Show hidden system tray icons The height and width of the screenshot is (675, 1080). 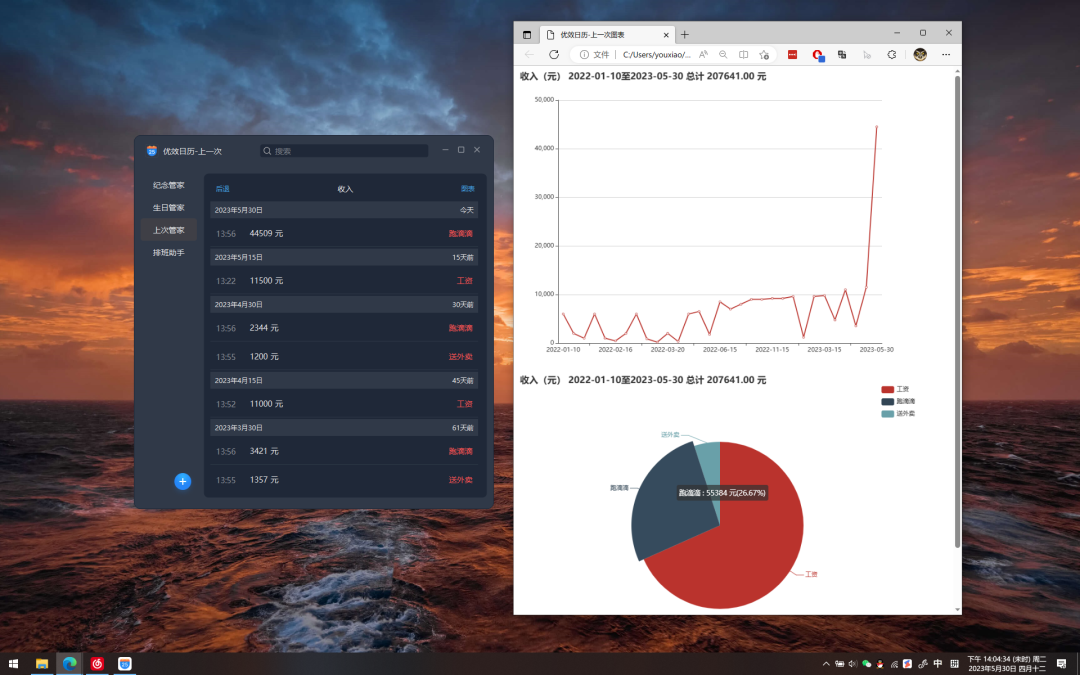(826, 664)
